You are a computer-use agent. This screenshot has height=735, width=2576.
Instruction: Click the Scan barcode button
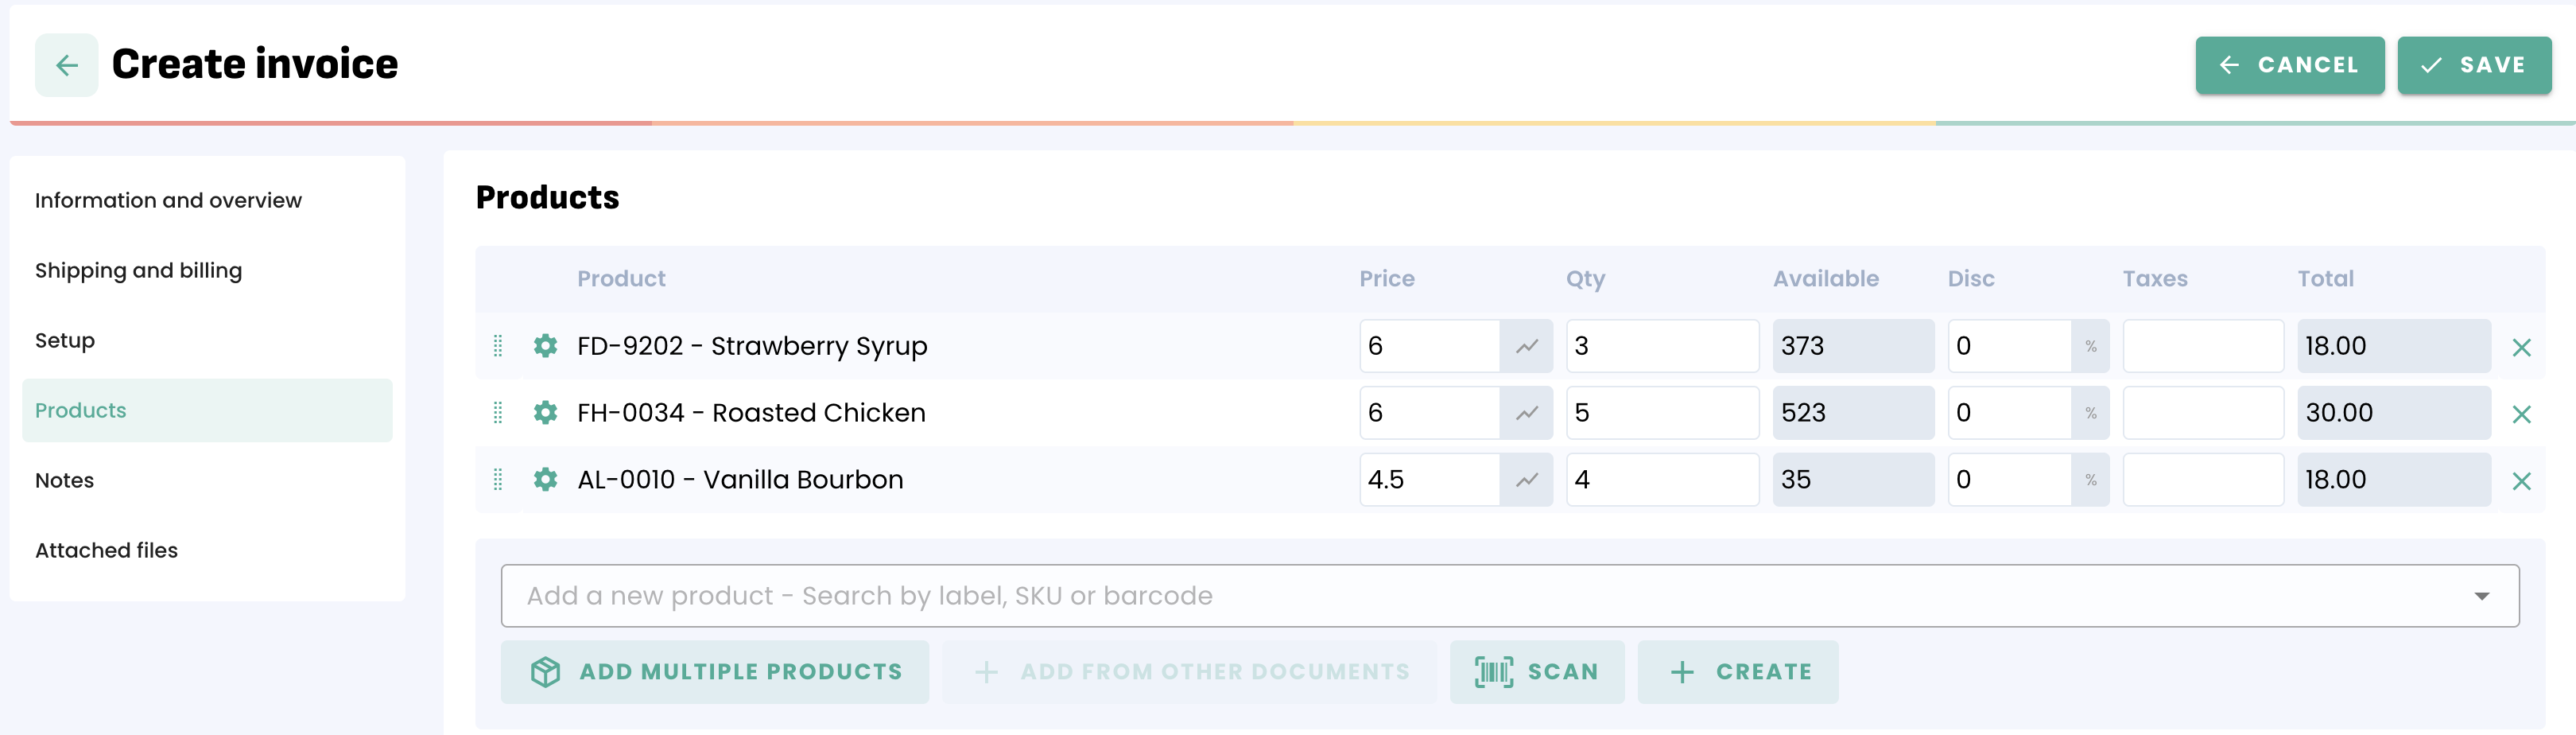pos(1536,672)
